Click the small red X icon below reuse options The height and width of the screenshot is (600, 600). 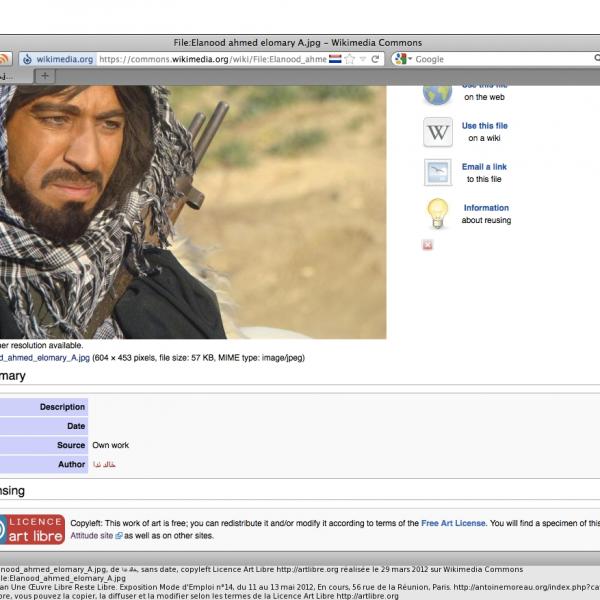tap(427, 245)
